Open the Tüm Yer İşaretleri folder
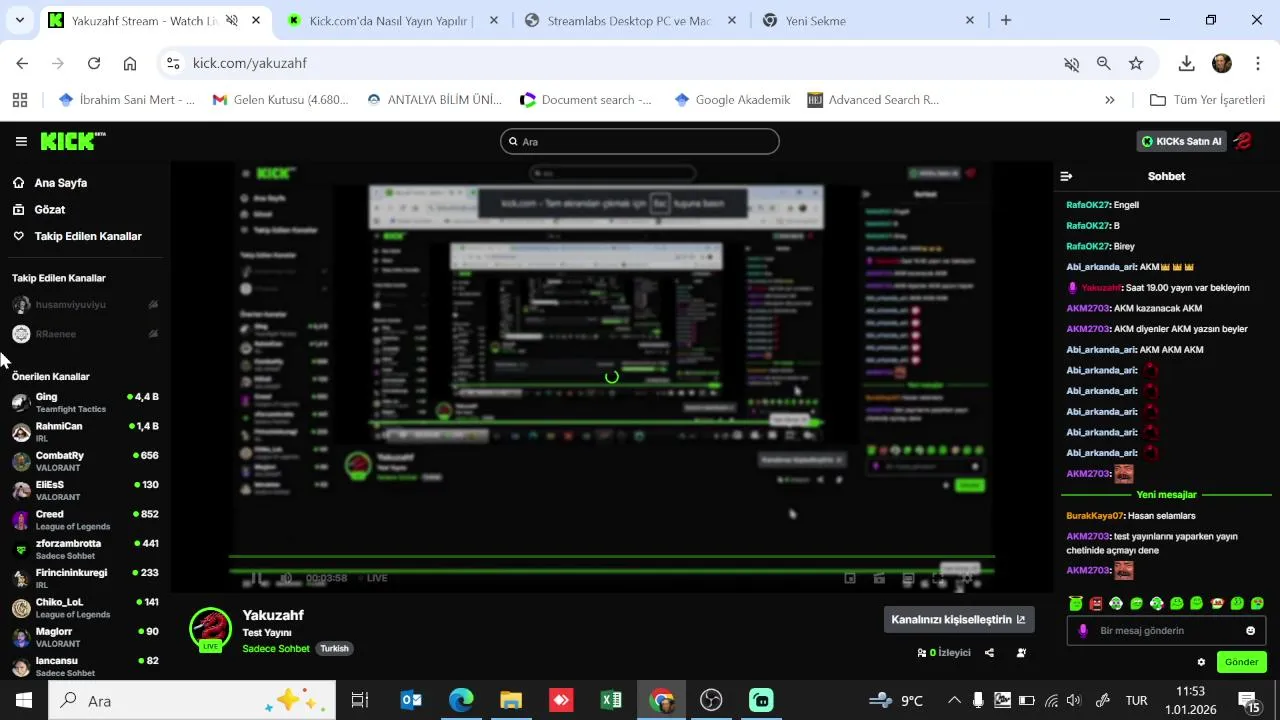The width and height of the screenshot is (1280, 720). point(1208,99)
